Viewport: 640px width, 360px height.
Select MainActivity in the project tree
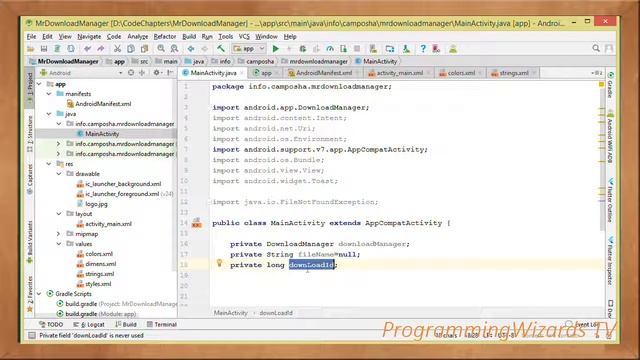click(x=102, y=134)
